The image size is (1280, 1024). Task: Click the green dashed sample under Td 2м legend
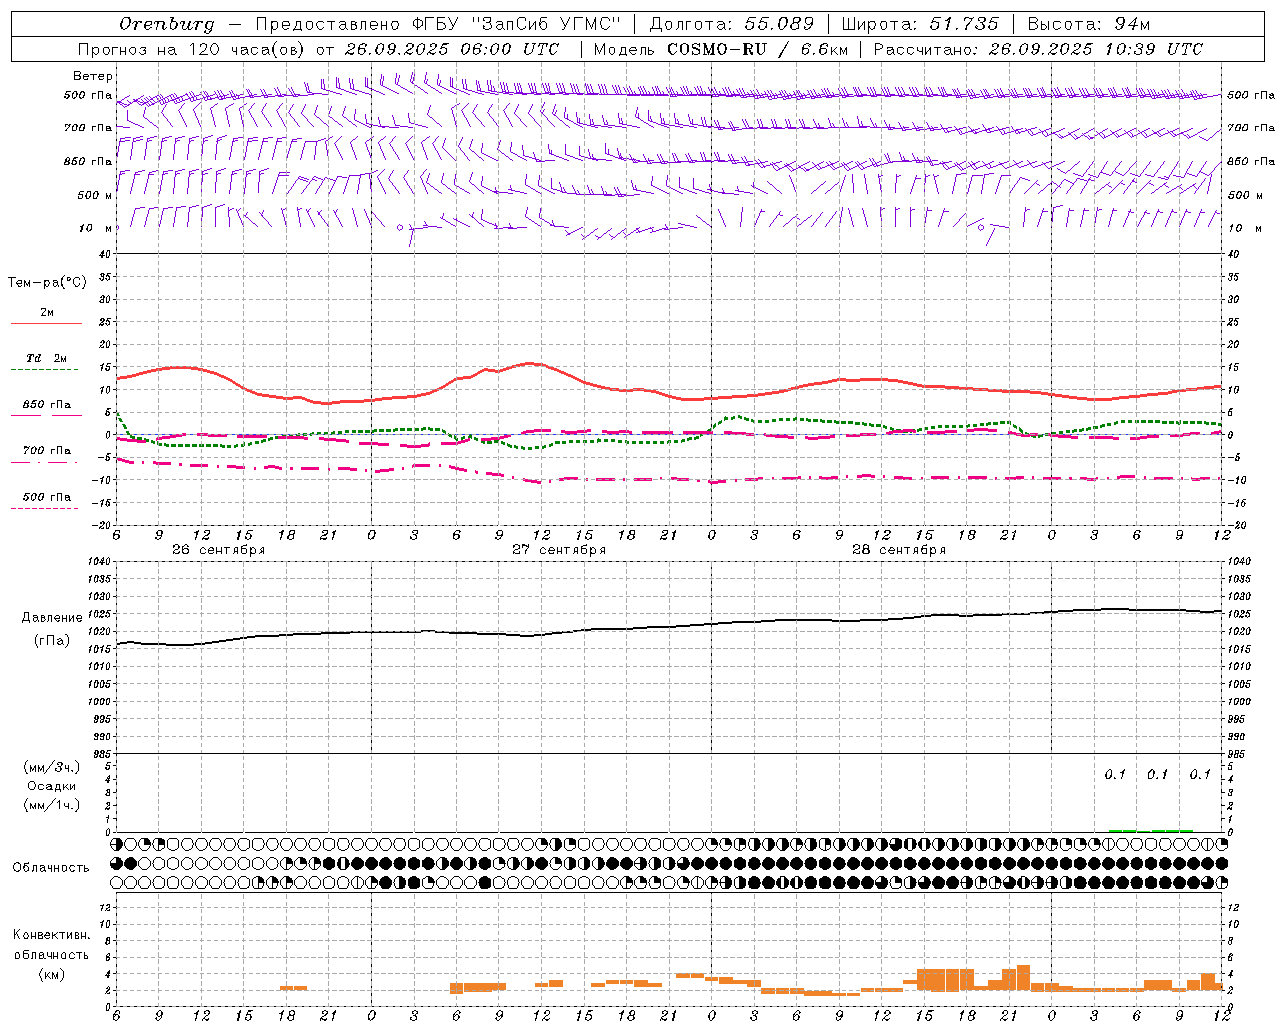pos(46,370)
